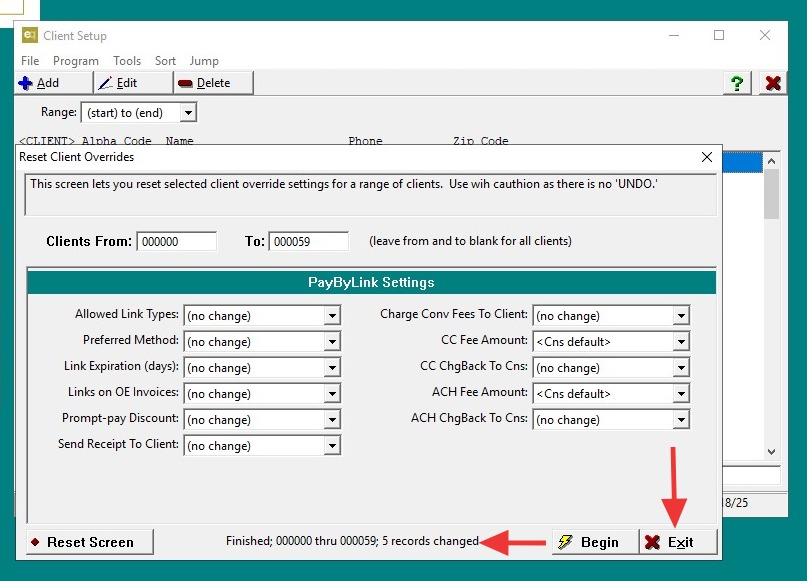Expand Send Receipt To Client dropdown
807x581 pixels.
coord(332,446)
